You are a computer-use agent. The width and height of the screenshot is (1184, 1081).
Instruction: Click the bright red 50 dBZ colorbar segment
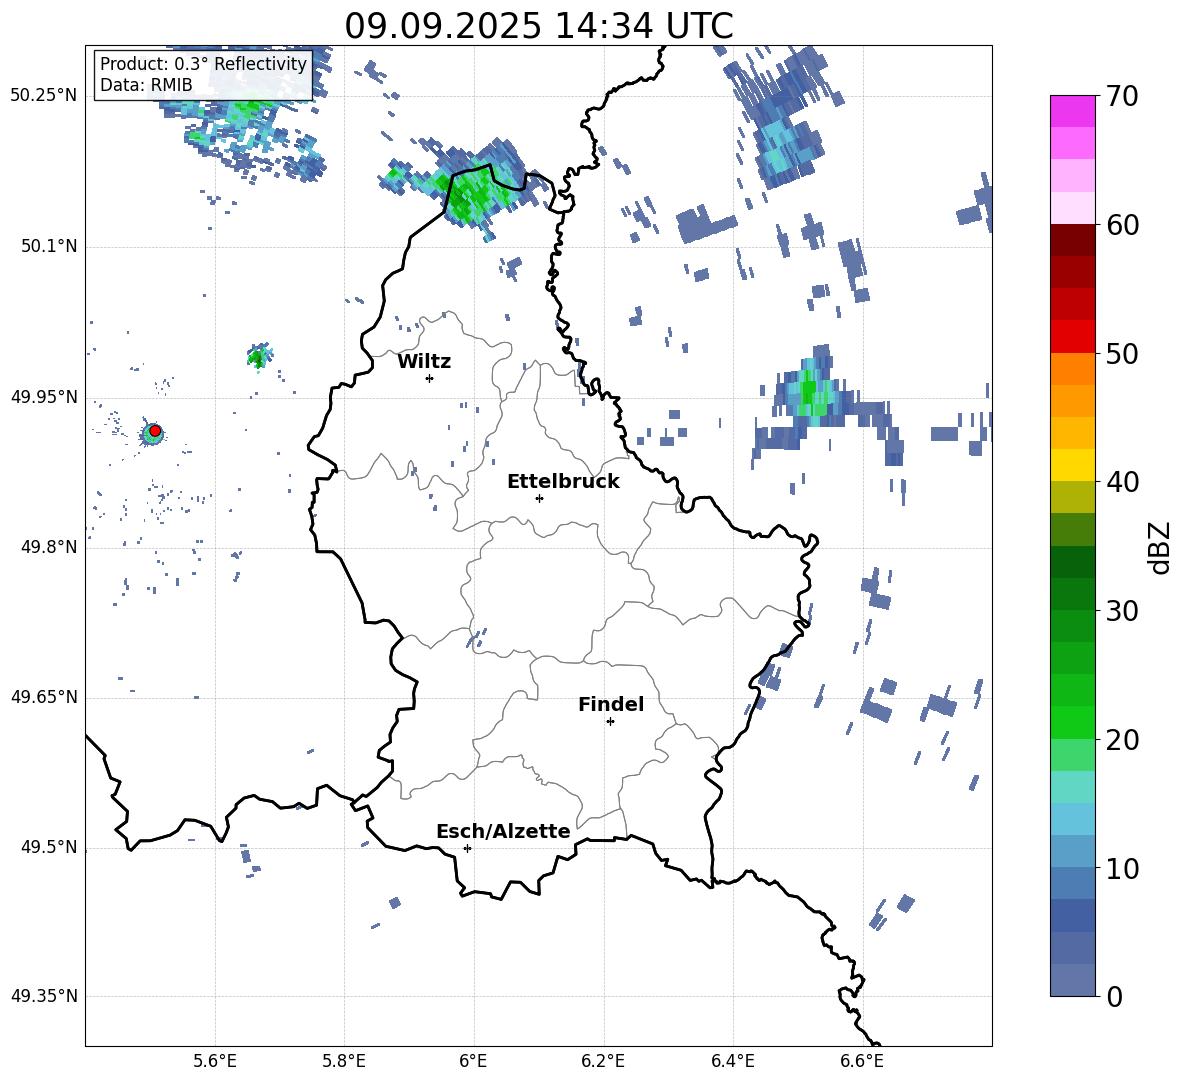point(1072,337)
